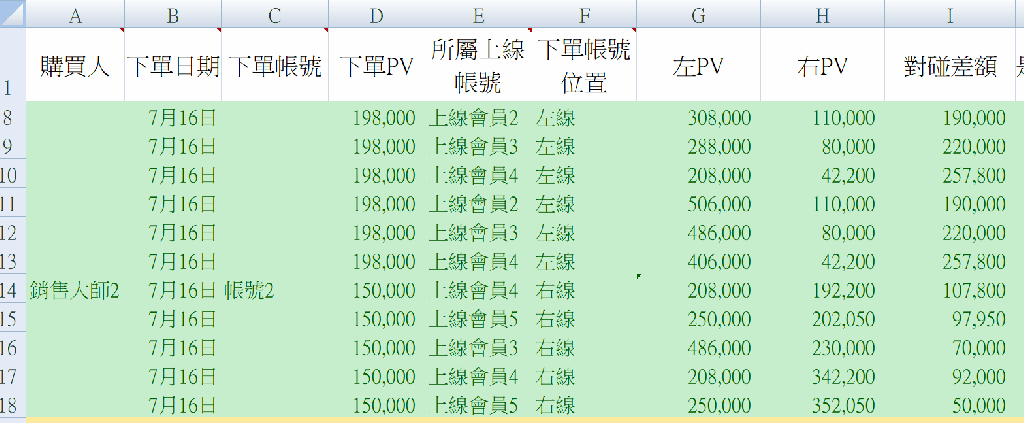Select the 506,000 left PV cell

(x=699, y=204)
